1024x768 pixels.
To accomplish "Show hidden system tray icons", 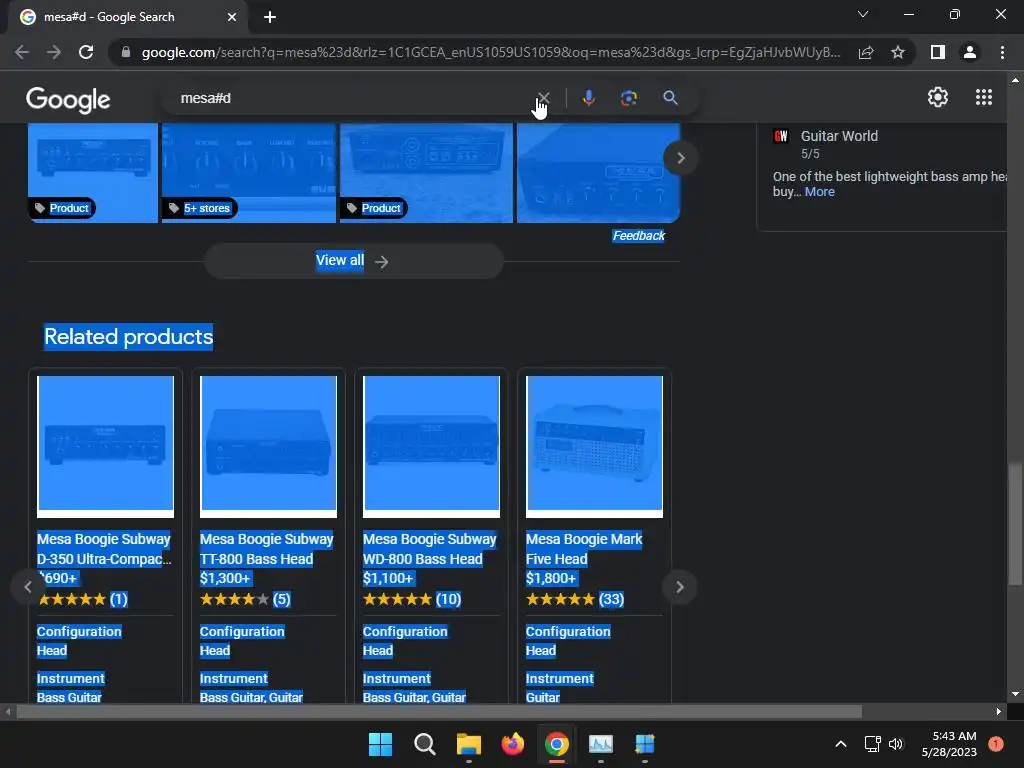I will (841, 744).
